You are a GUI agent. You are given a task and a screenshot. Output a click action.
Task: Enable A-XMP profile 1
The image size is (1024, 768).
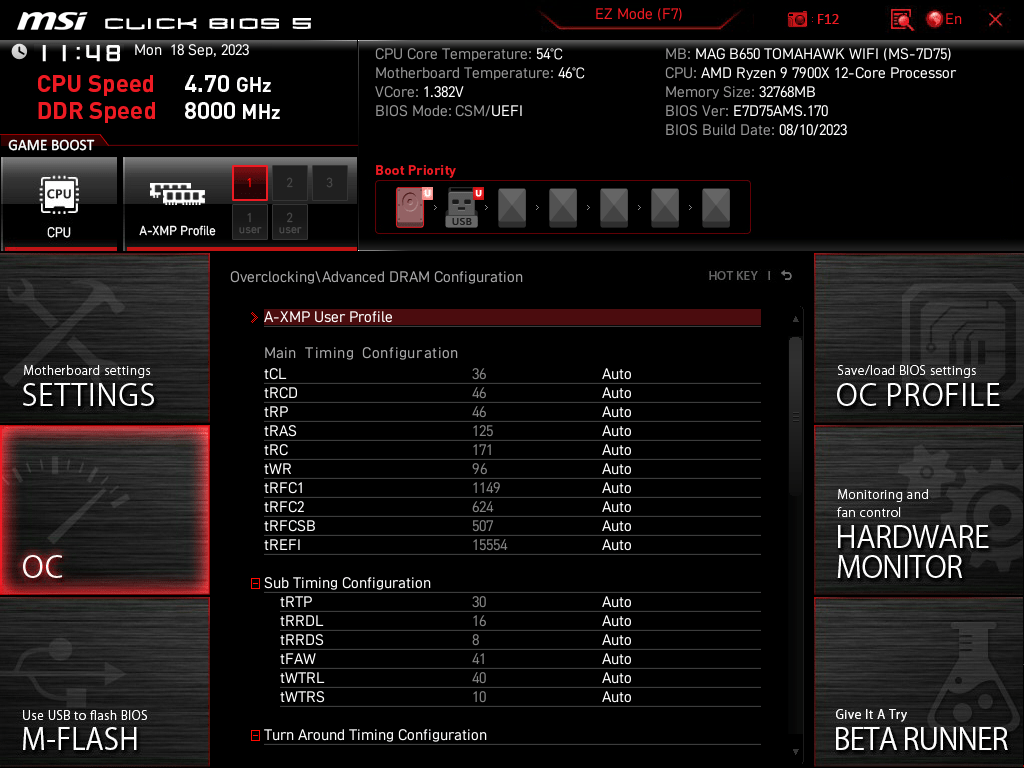click(249, 183)
